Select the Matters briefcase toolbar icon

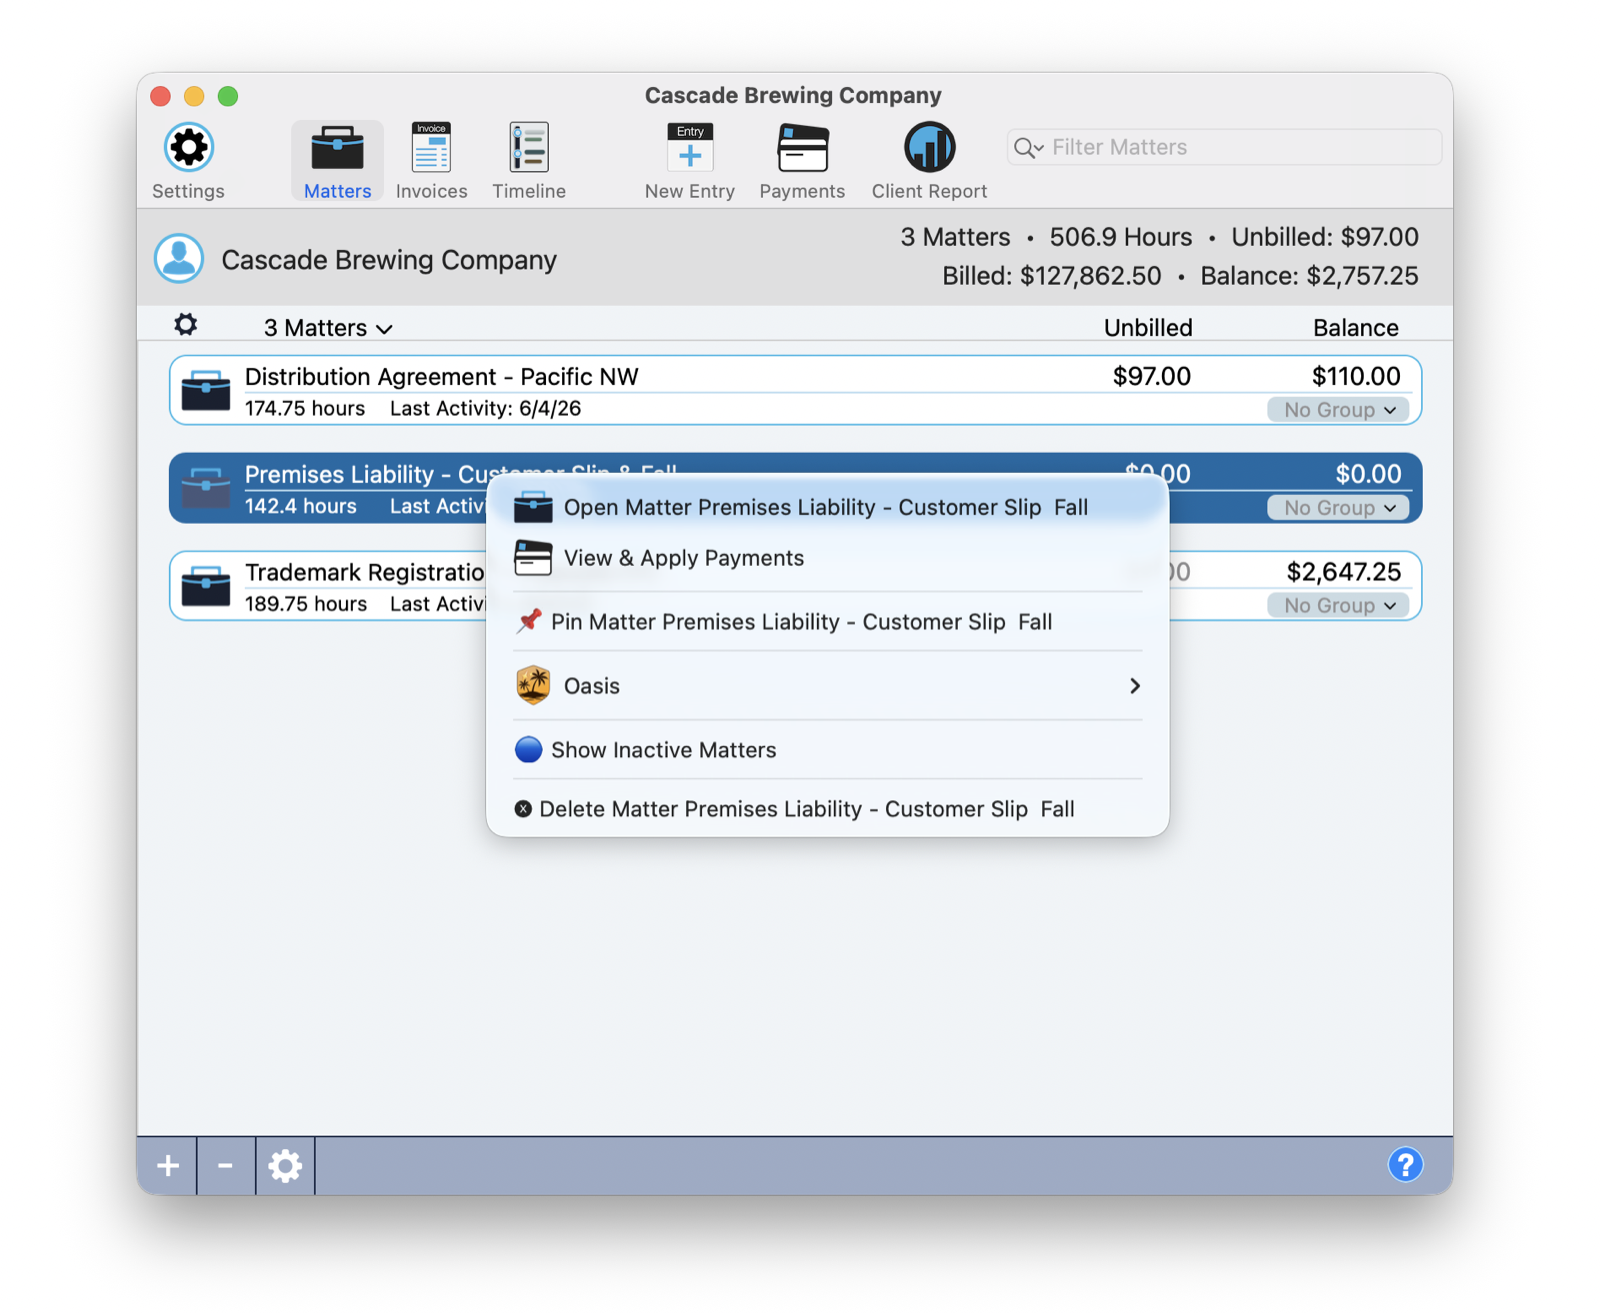(337, 148)
